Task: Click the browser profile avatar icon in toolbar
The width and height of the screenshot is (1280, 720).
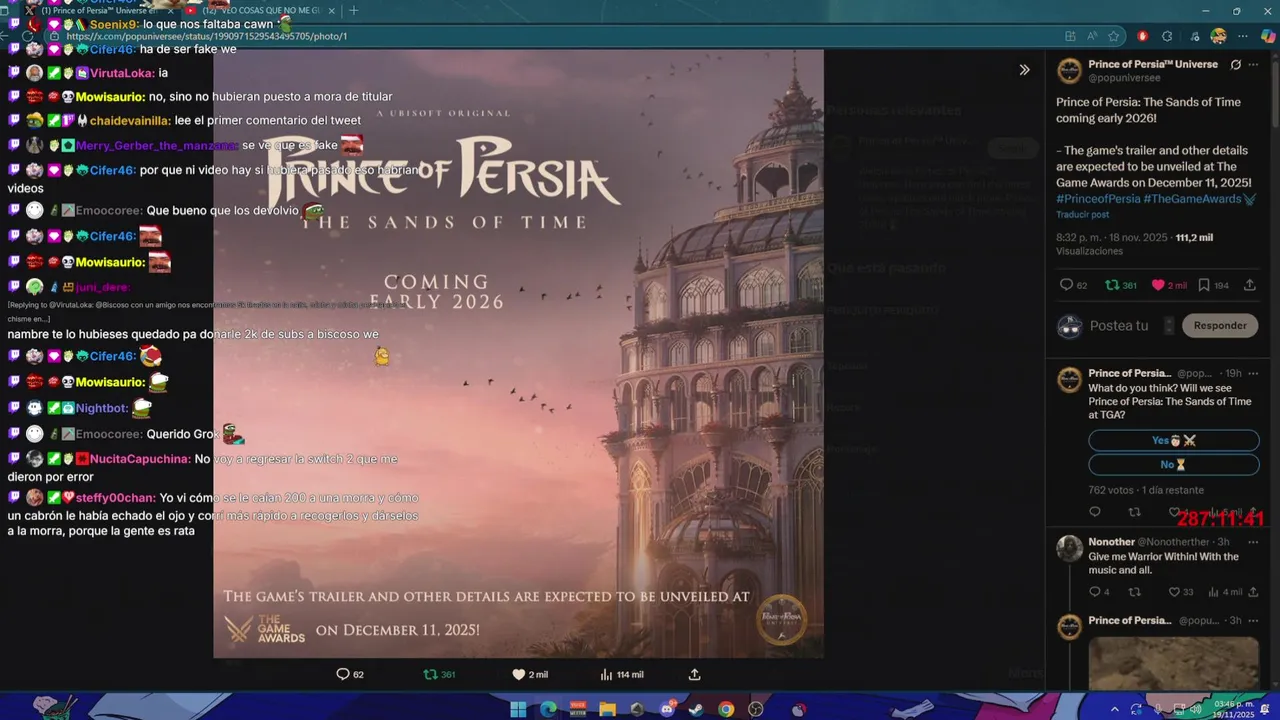Action: coord(1218,36)
